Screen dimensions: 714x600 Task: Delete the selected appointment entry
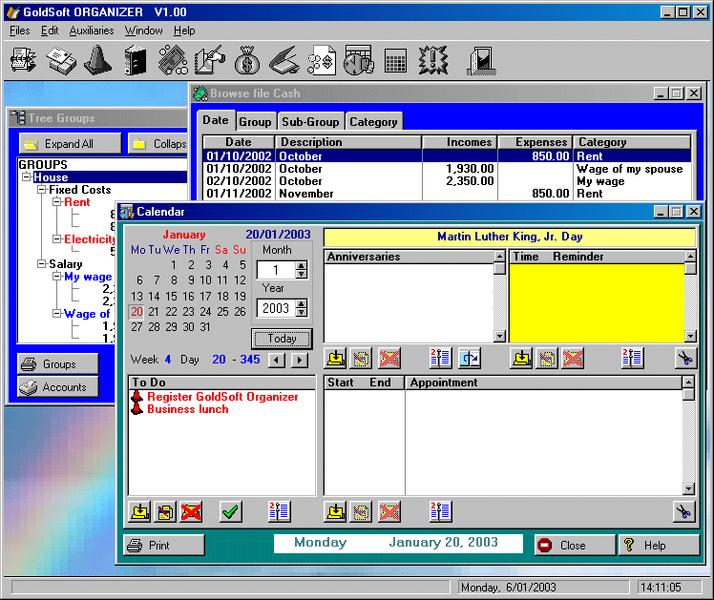pos(389,512)
